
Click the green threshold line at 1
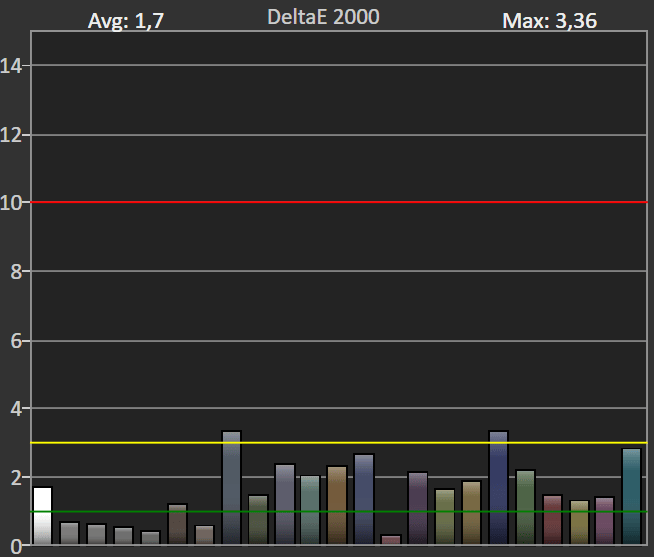pos(339,512)
